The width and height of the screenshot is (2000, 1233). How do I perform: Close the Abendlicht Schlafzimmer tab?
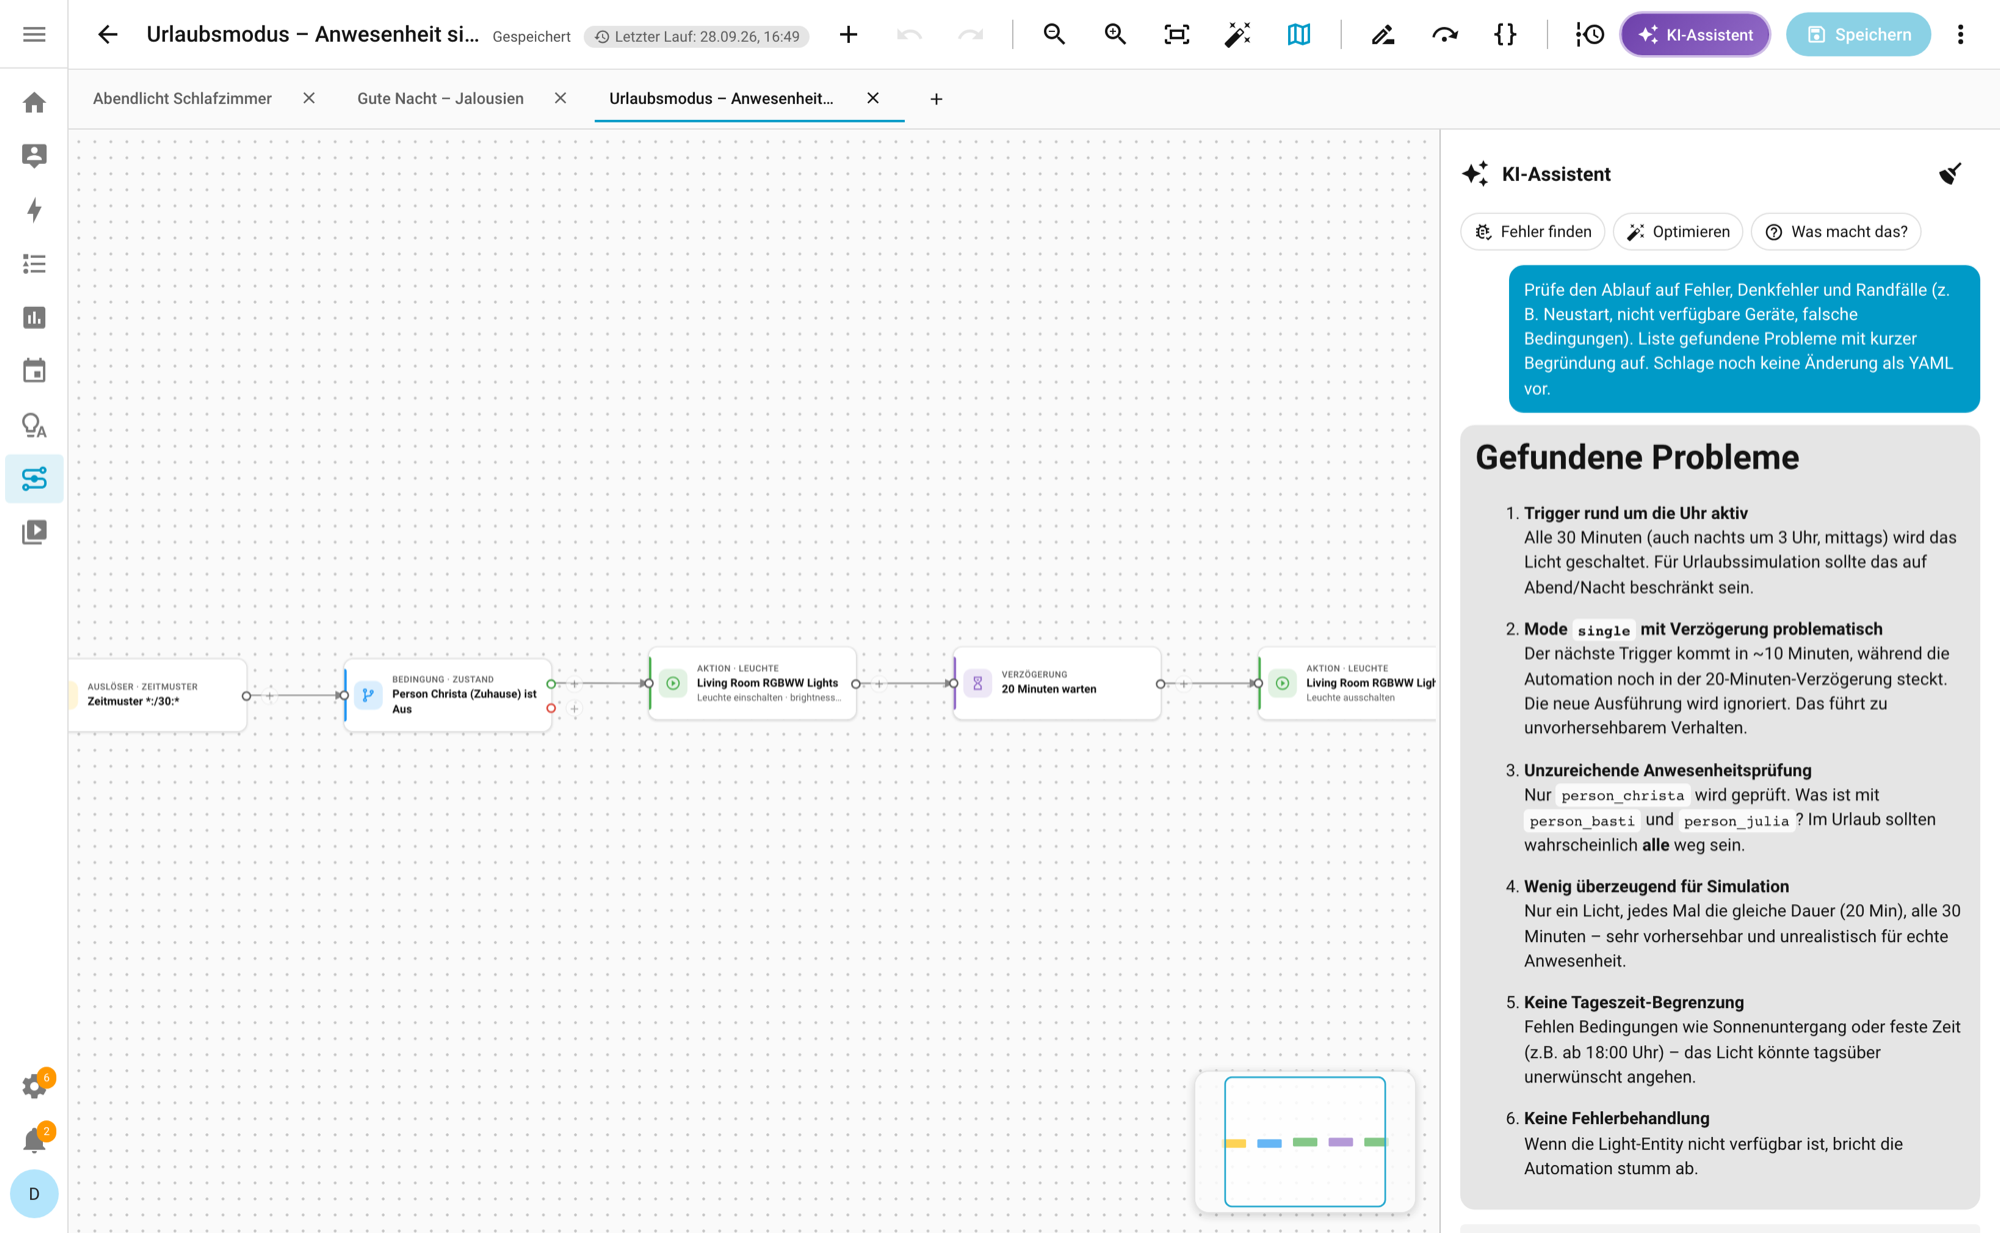(309, 98)
